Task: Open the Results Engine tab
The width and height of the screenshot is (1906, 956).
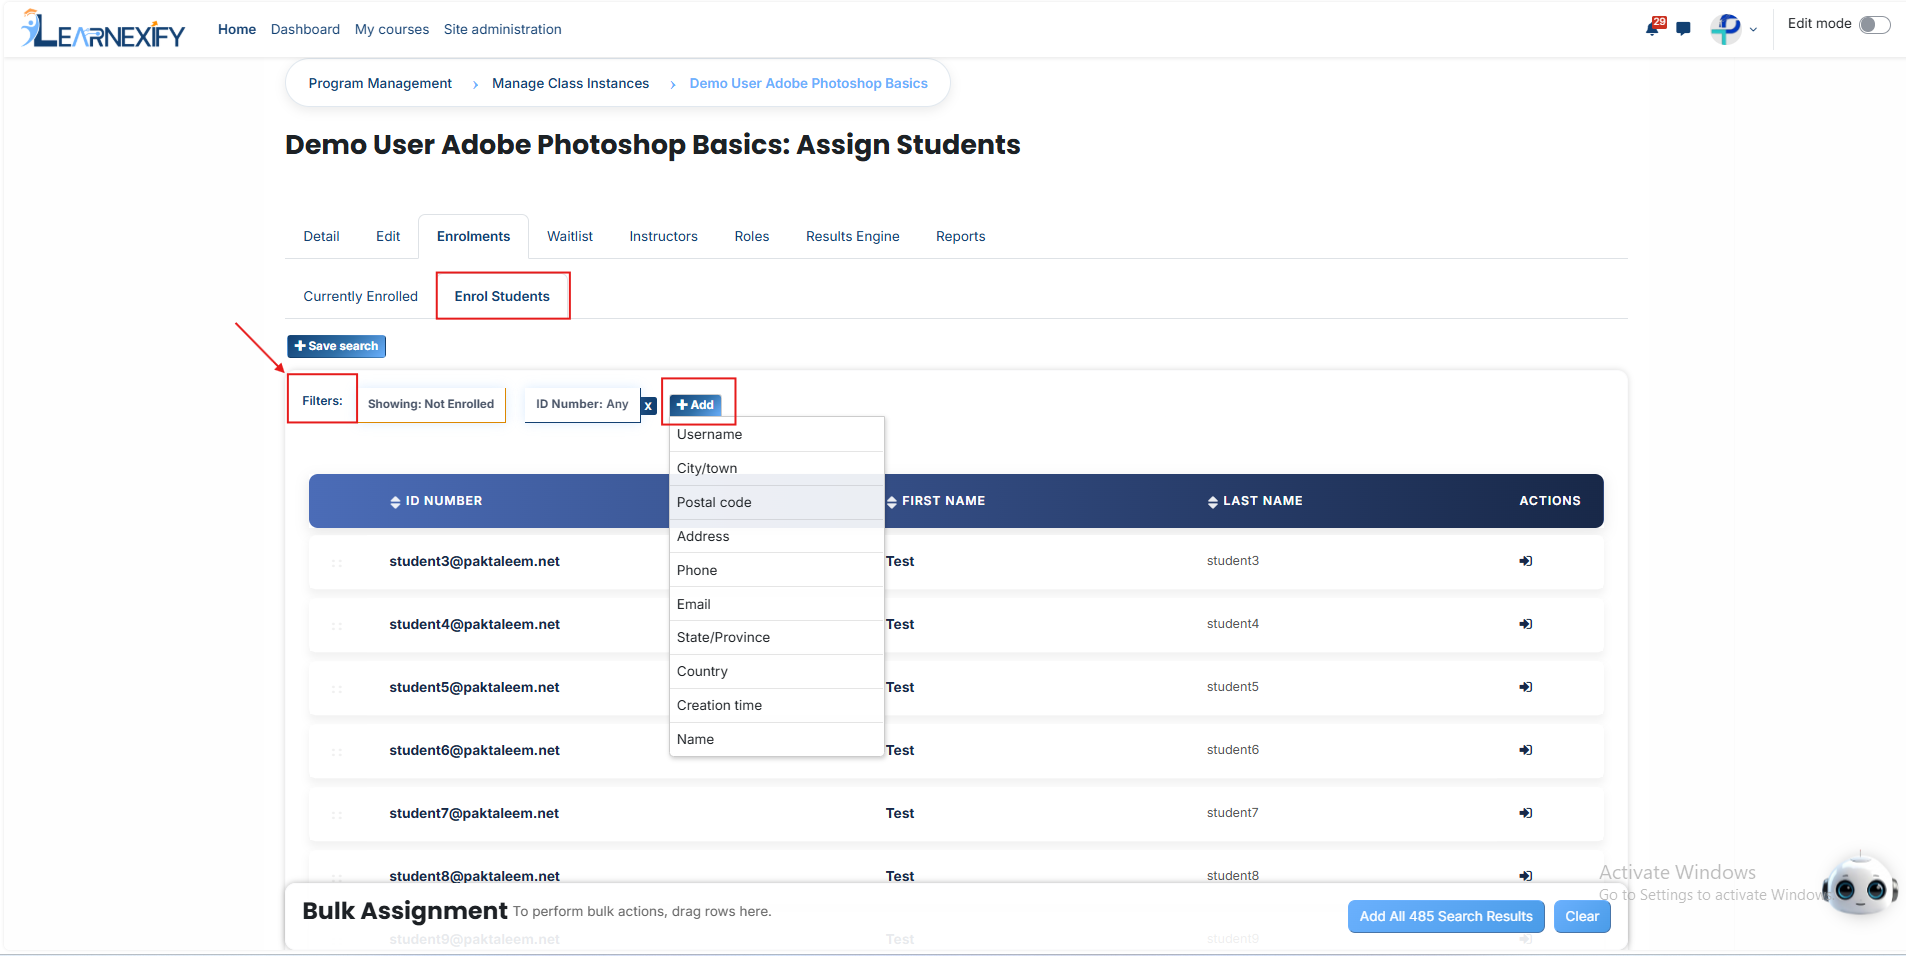Action: 853,236
